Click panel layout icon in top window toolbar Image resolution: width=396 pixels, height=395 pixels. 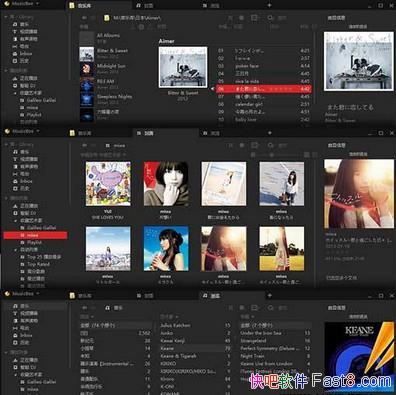pos(255,18)
